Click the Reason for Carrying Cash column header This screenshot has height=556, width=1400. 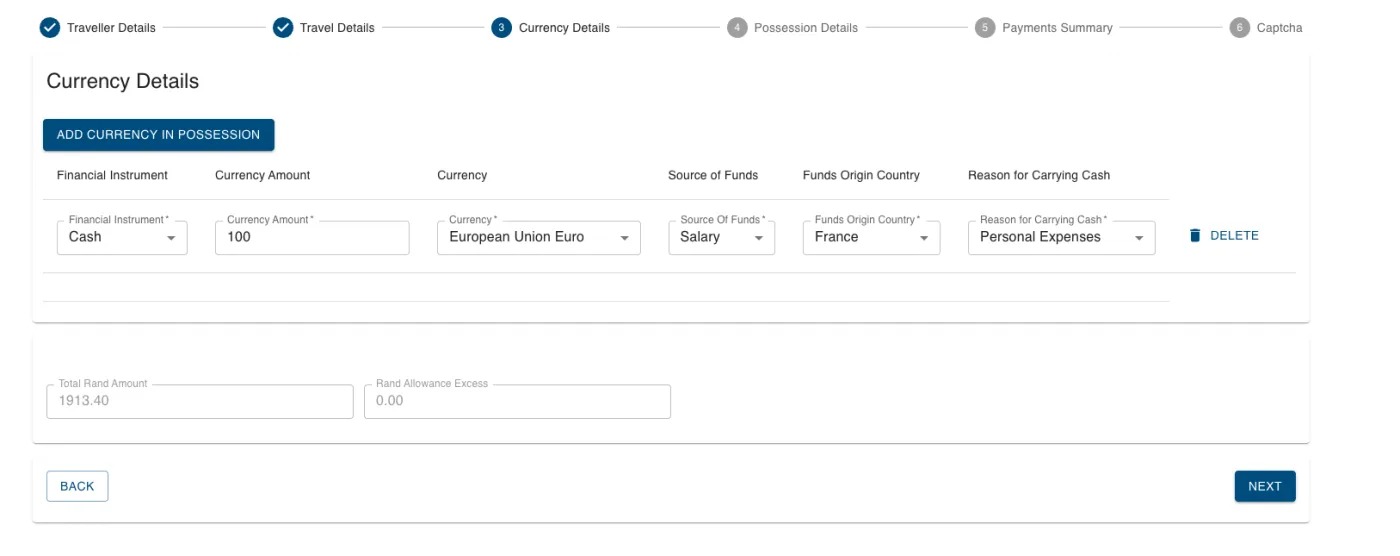1039,175
